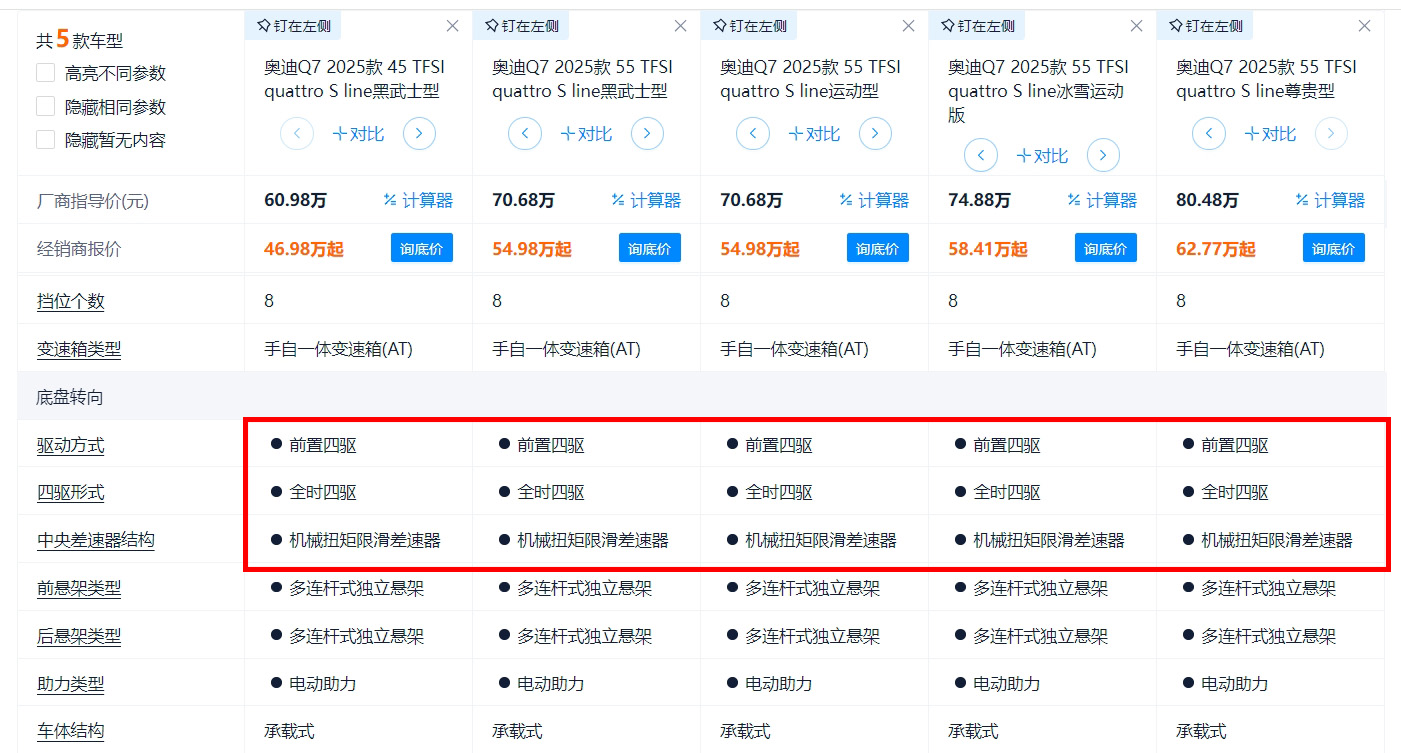Click 询底价 next to 58.41万起
Viewport: 1401px width, 753px height.
(x=1106, y=248)
